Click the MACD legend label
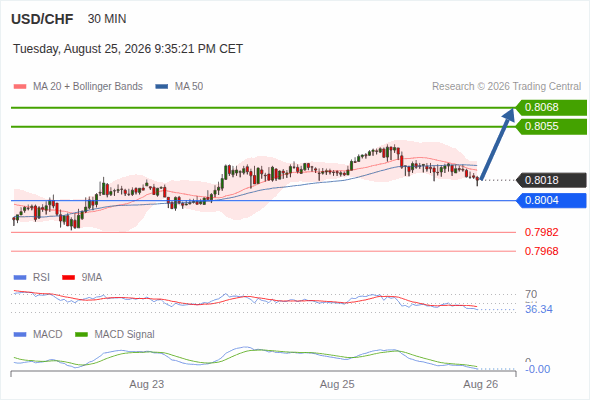590x400 pixels. (x=48, y=335)
